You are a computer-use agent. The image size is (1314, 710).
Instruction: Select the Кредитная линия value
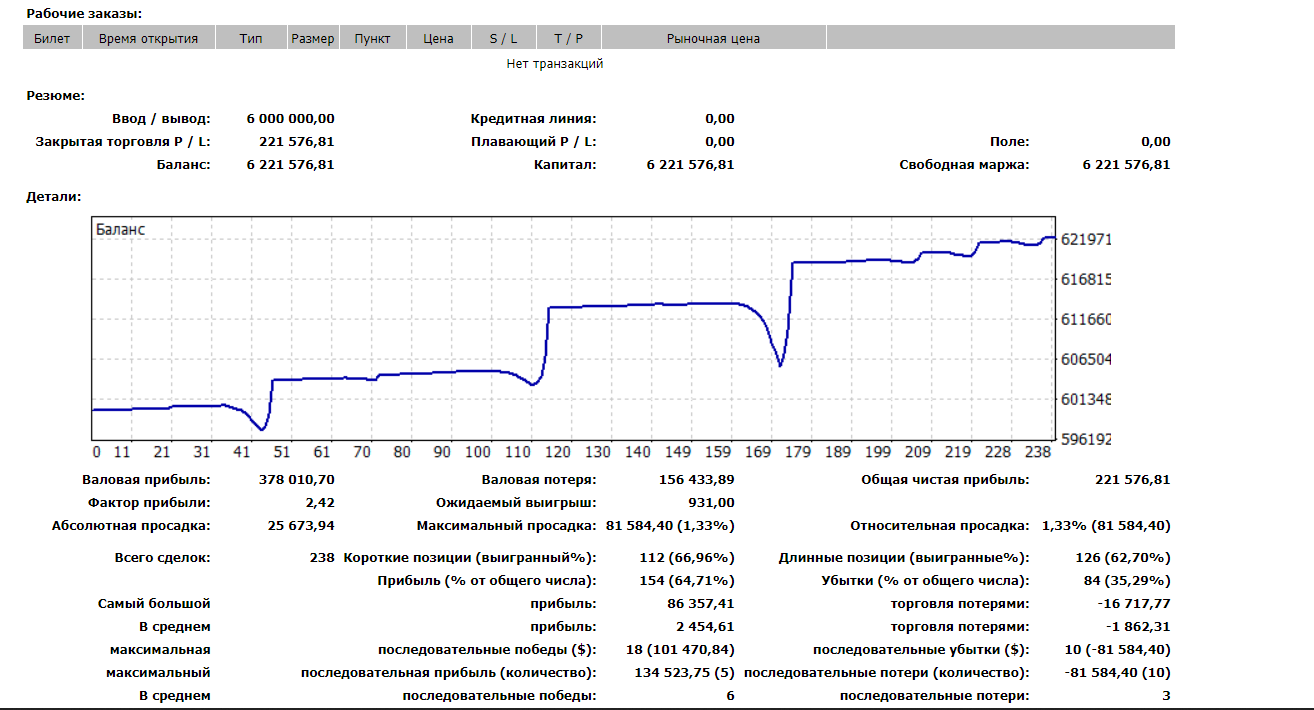coord(720,119)
